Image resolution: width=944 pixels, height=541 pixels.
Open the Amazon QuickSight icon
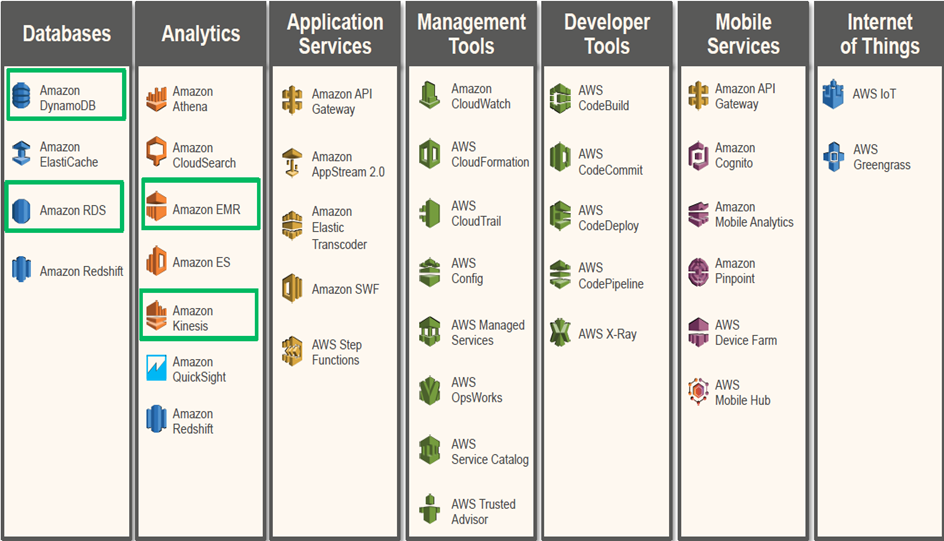156,369
